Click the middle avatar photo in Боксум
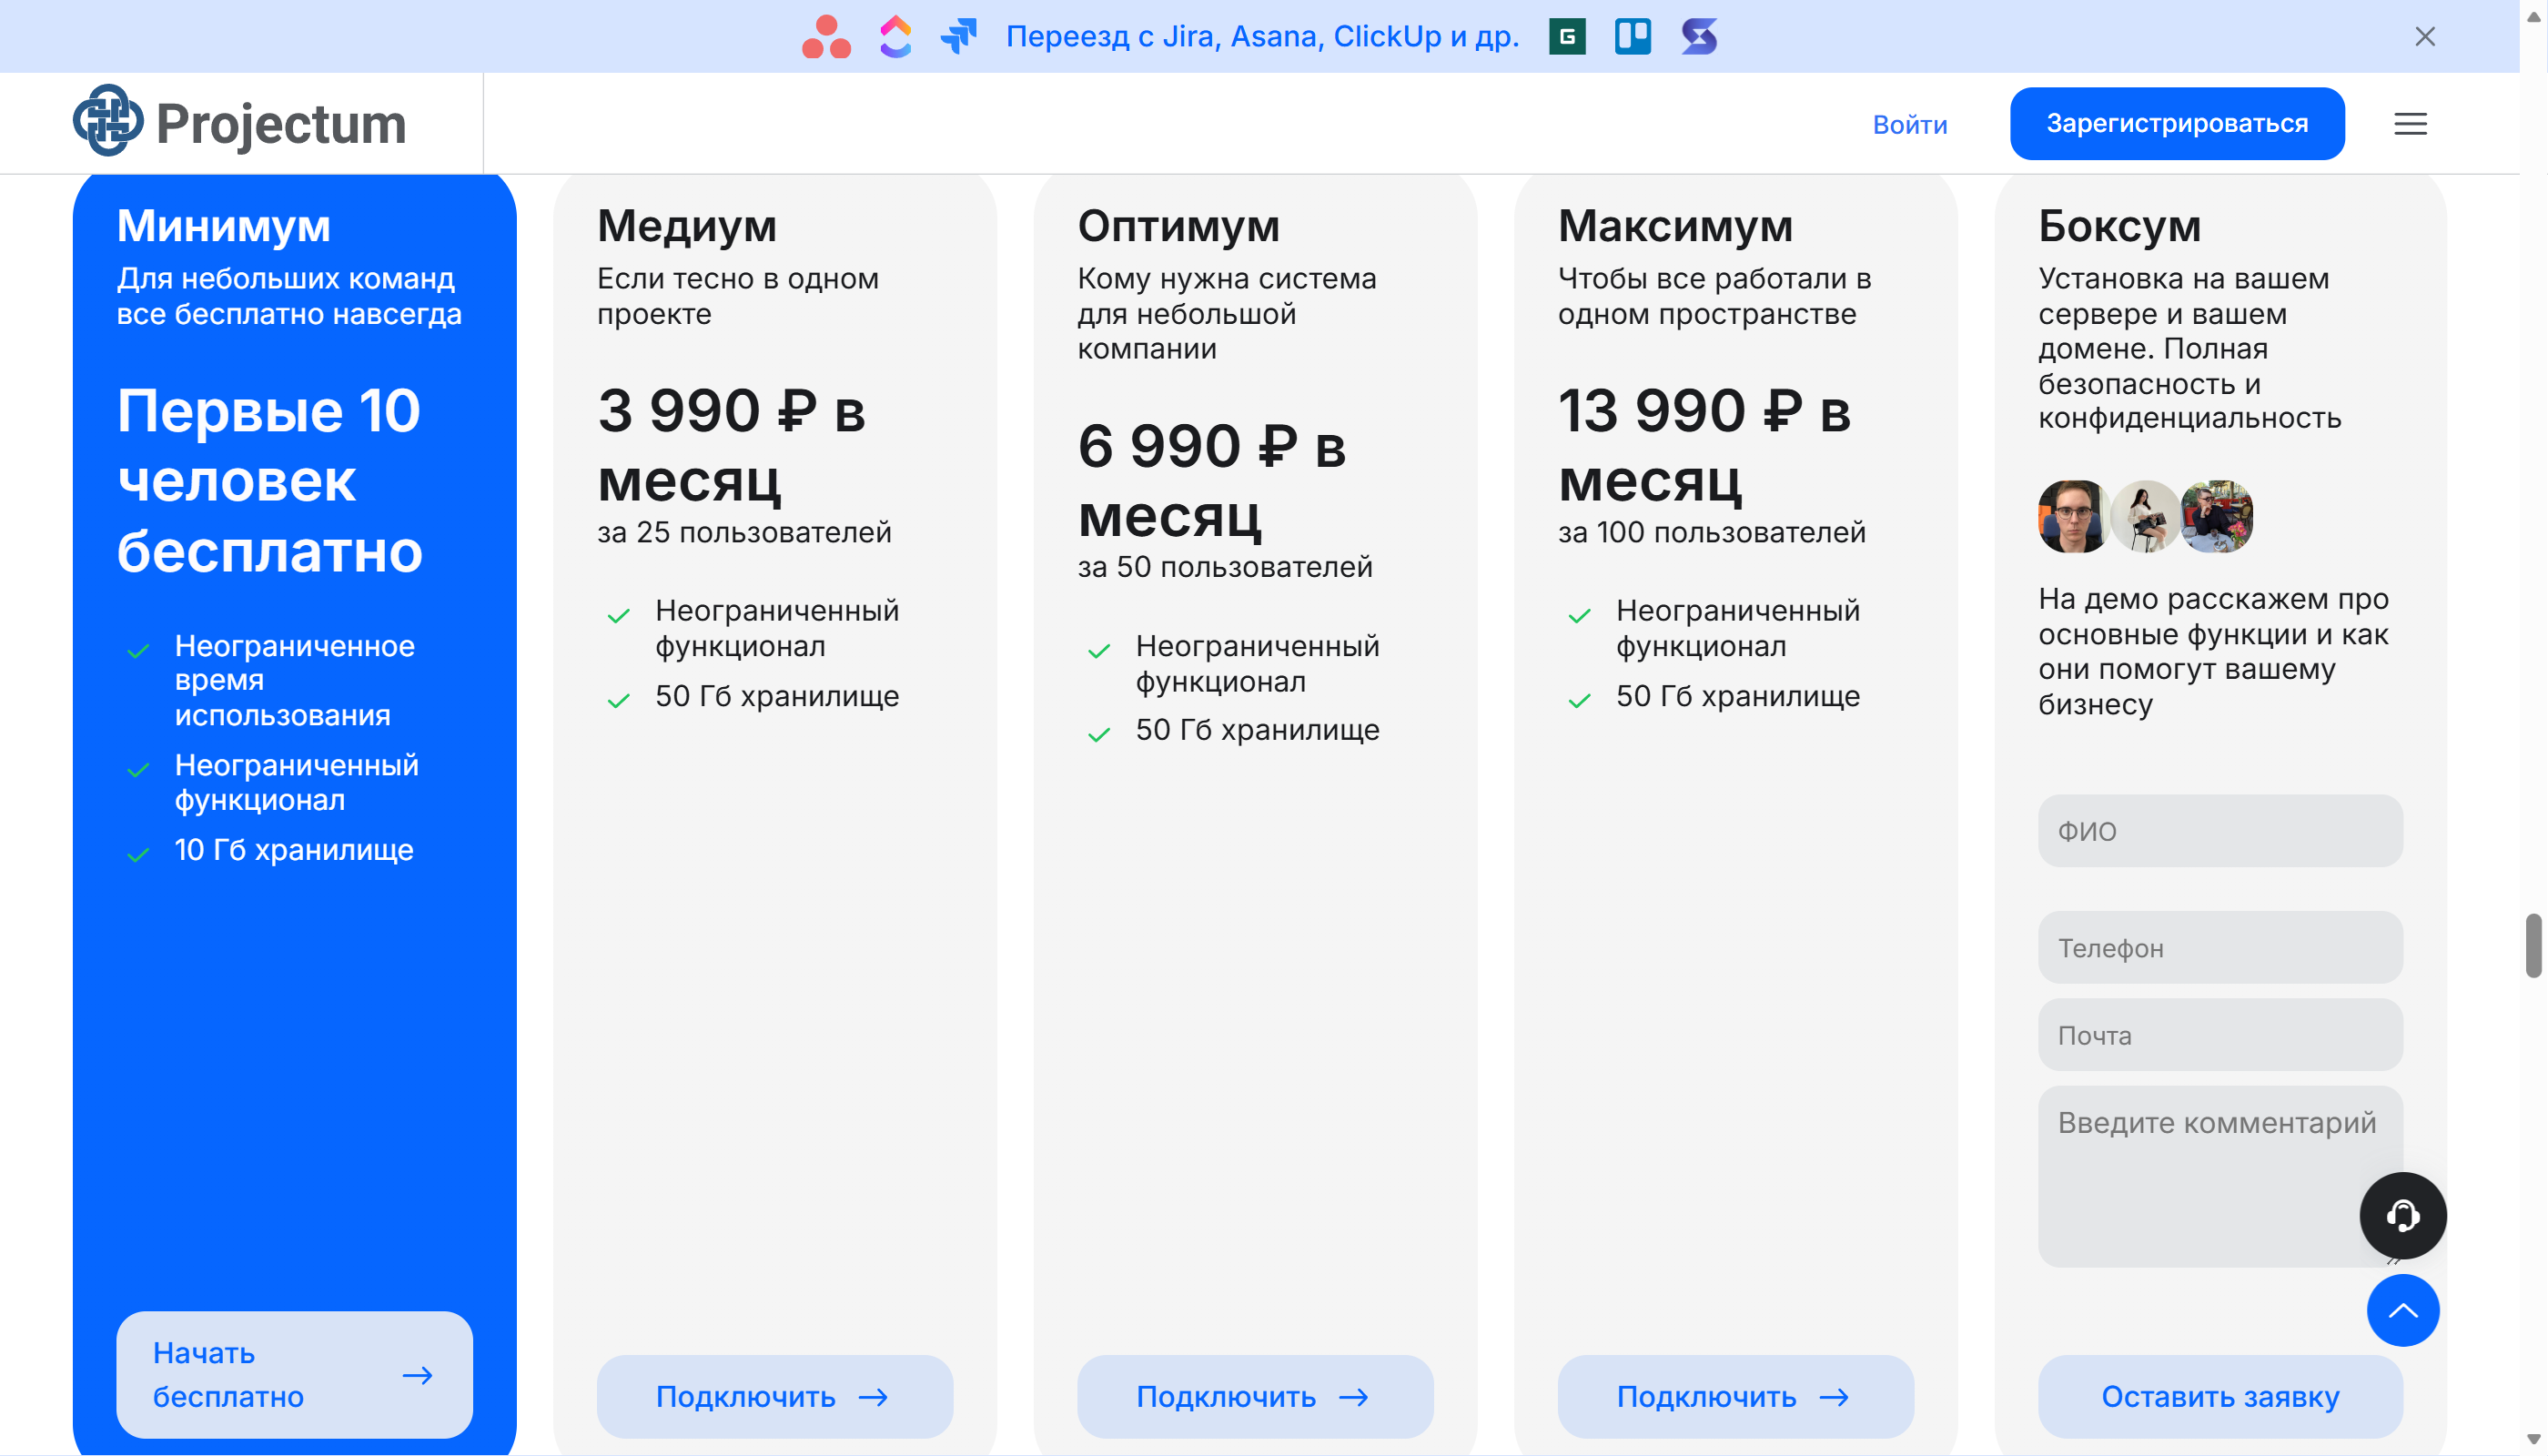The image size is (2548, 1456). [x=2146, y=516]
